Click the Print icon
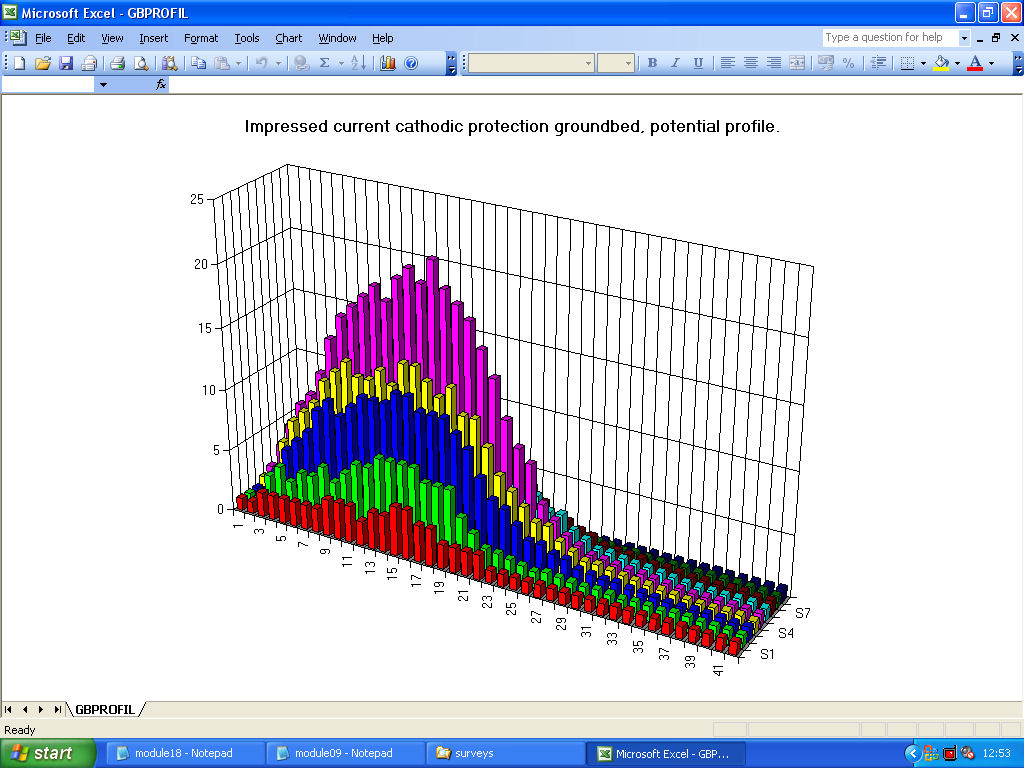Viewport: 1024px width, 768px height. (x=117, y=63)
